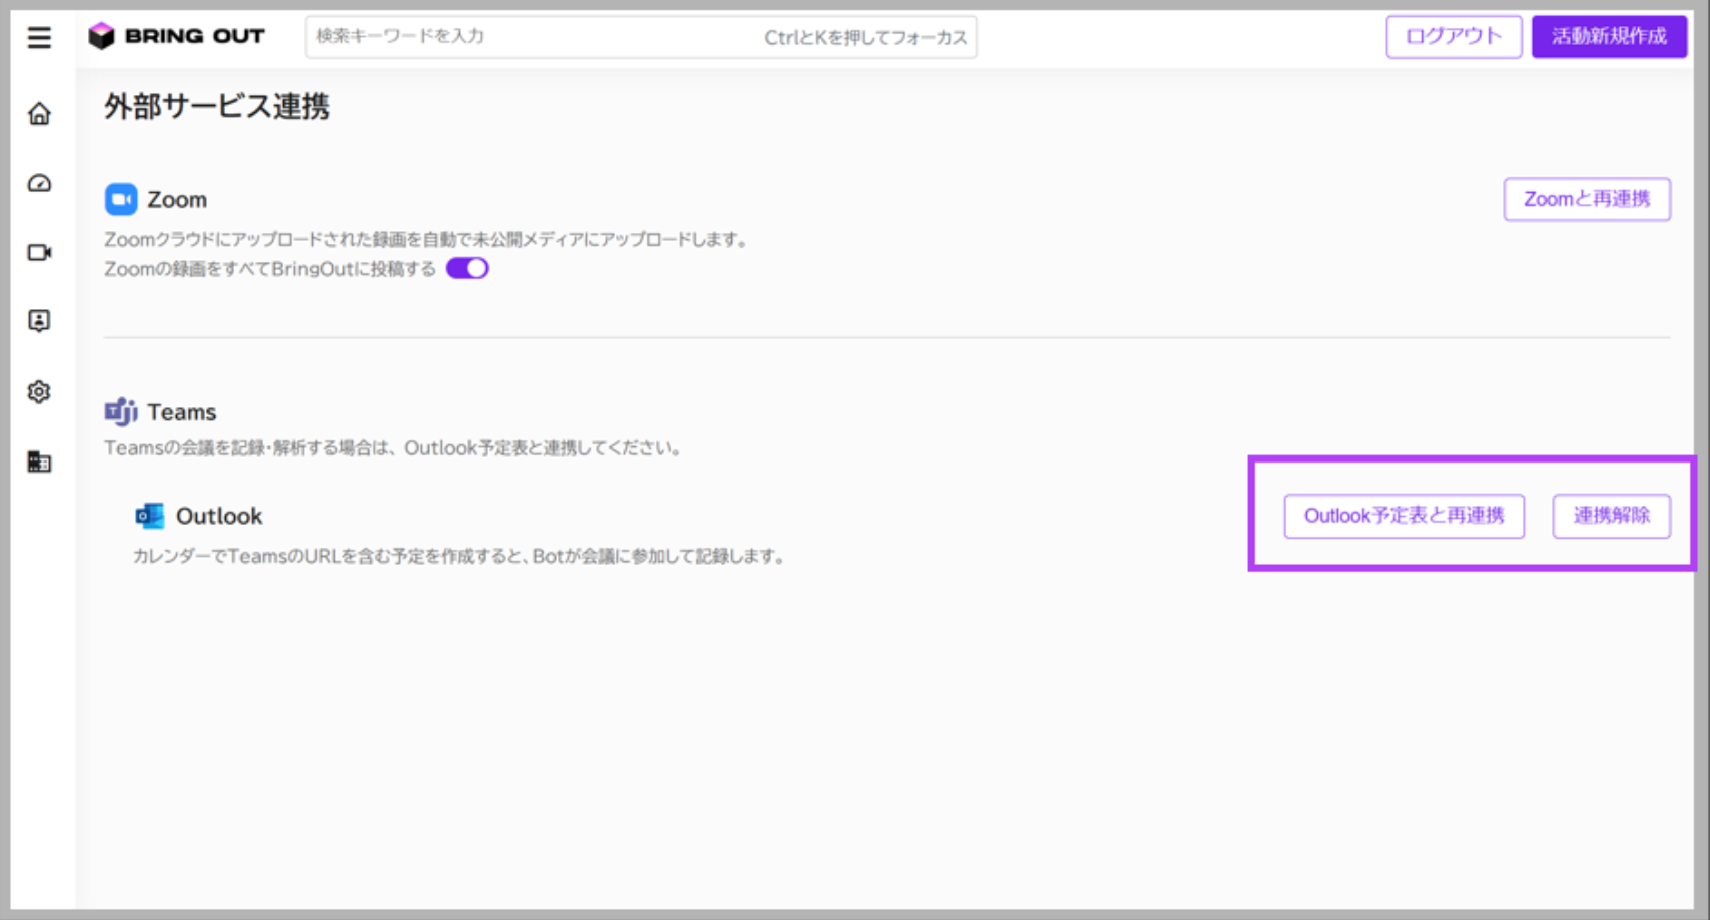Focus the keyword search input field
Image resolution: width=1710 pixels, height=920 pixels.
pyautogui.click(x=641, y=37)
